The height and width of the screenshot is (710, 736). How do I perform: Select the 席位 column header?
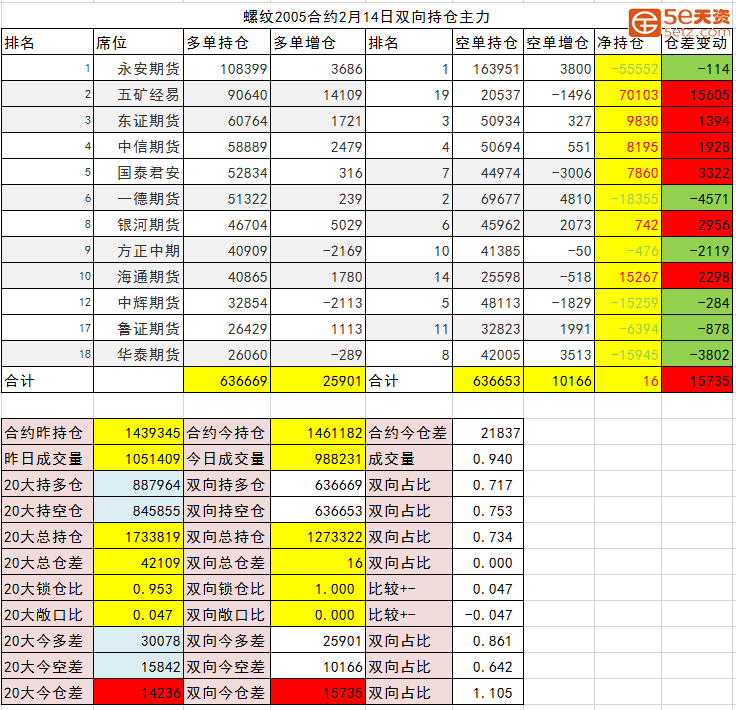pyautogui.click(x=137, y=43)
